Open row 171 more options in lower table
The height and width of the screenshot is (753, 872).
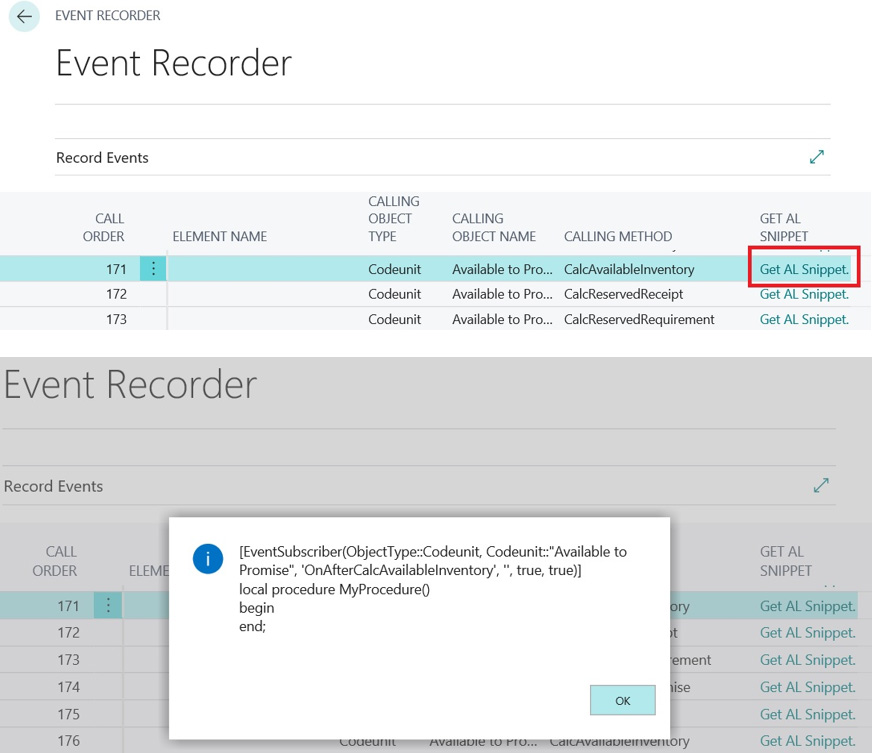pyautogui.click(x=108, y=606)
